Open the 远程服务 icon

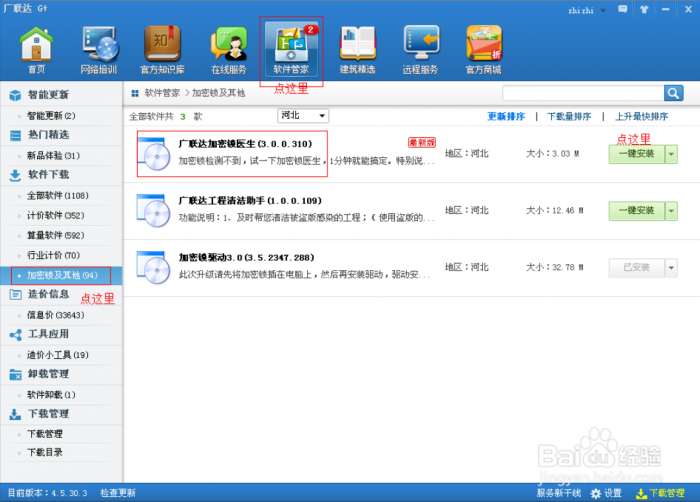pos(420,49)
